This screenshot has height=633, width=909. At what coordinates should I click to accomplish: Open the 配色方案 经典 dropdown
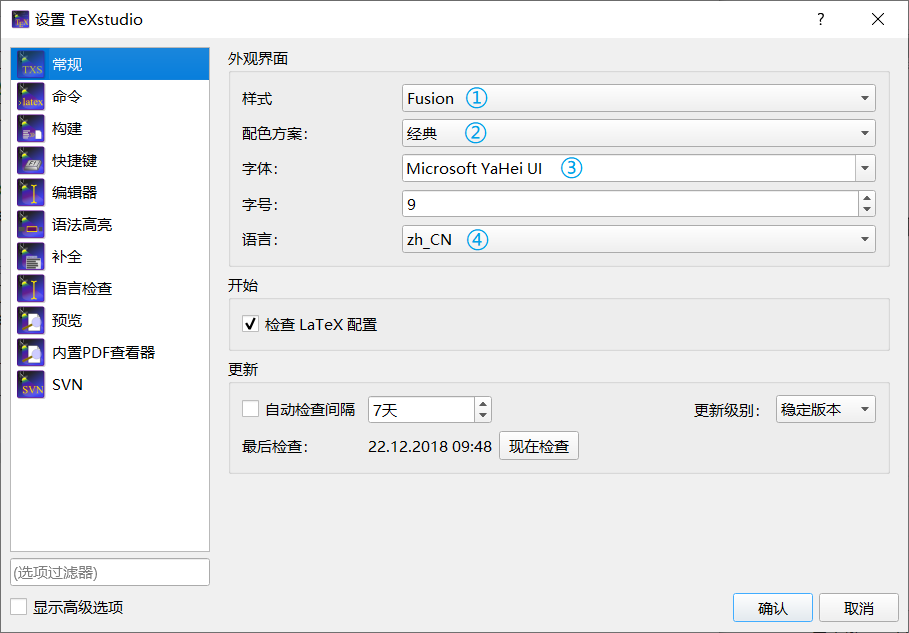[x=638, y=133]
